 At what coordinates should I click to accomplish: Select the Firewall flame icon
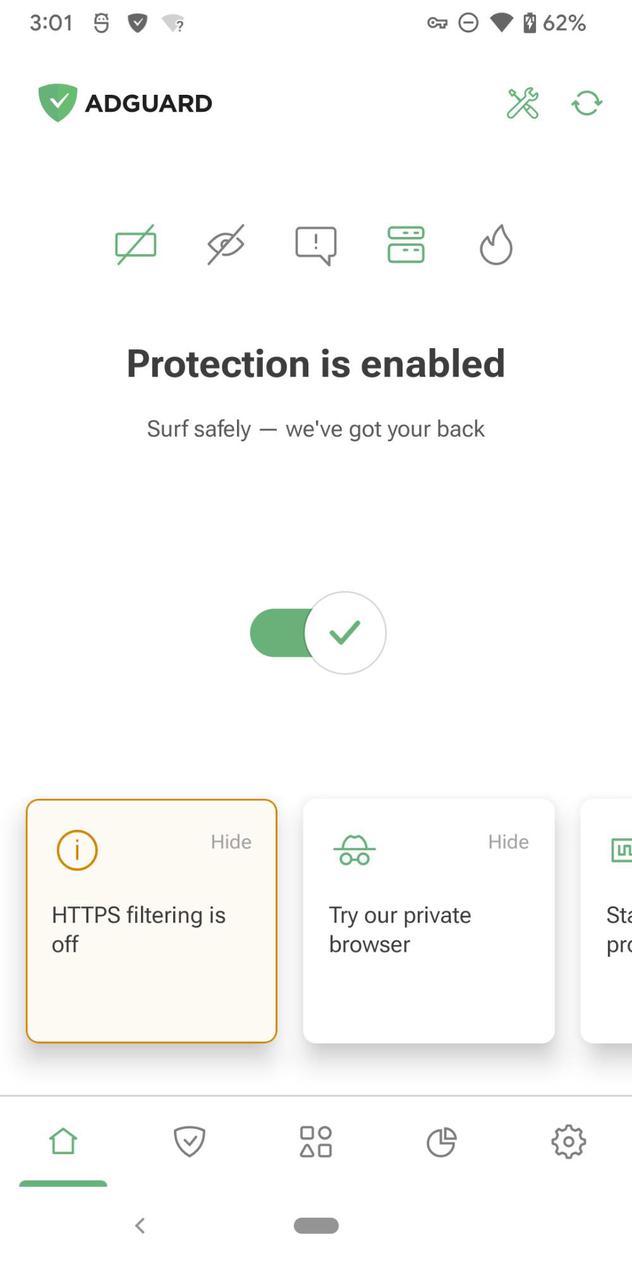pyautogui.click(x=495, y=243)
